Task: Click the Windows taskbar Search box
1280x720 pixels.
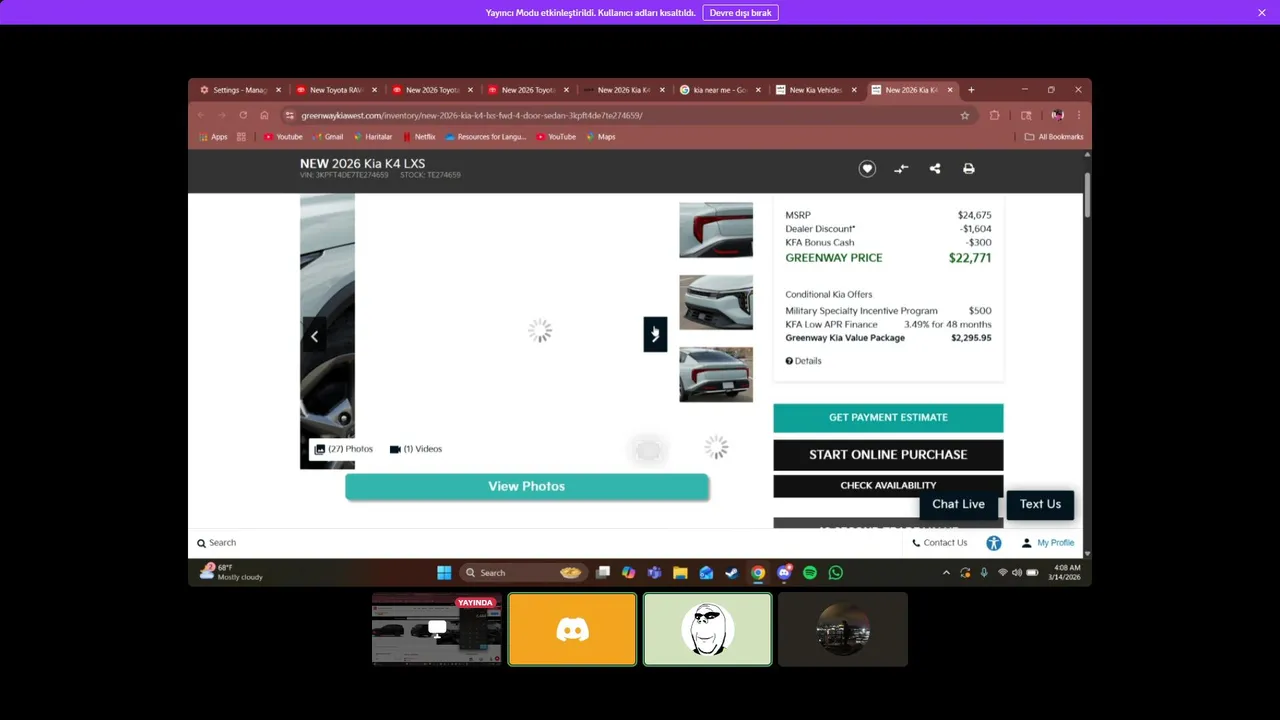Action: (x=522, y=573)
